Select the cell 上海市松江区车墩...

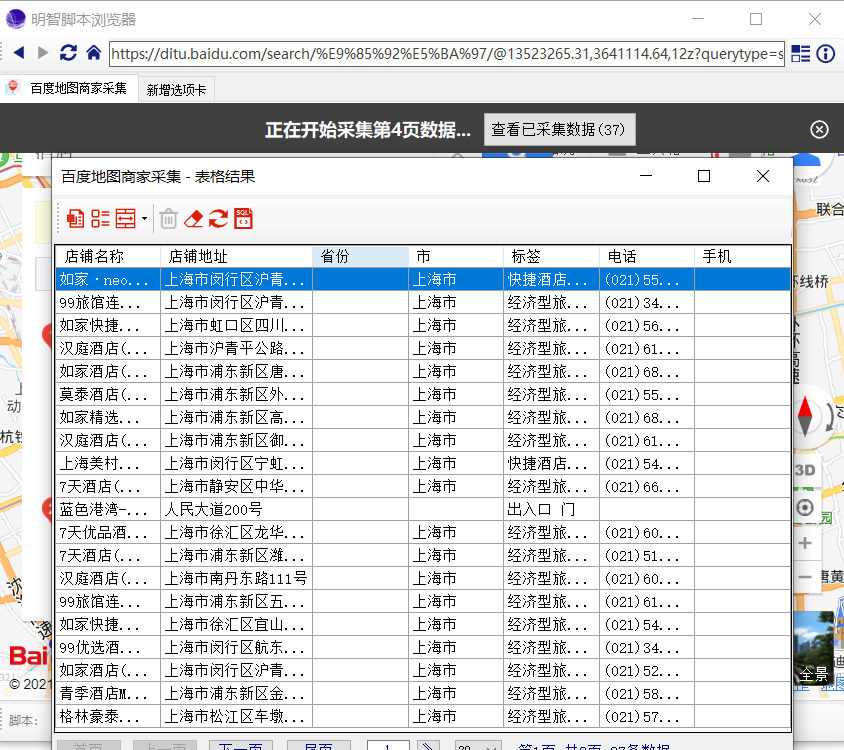[236, 716]
